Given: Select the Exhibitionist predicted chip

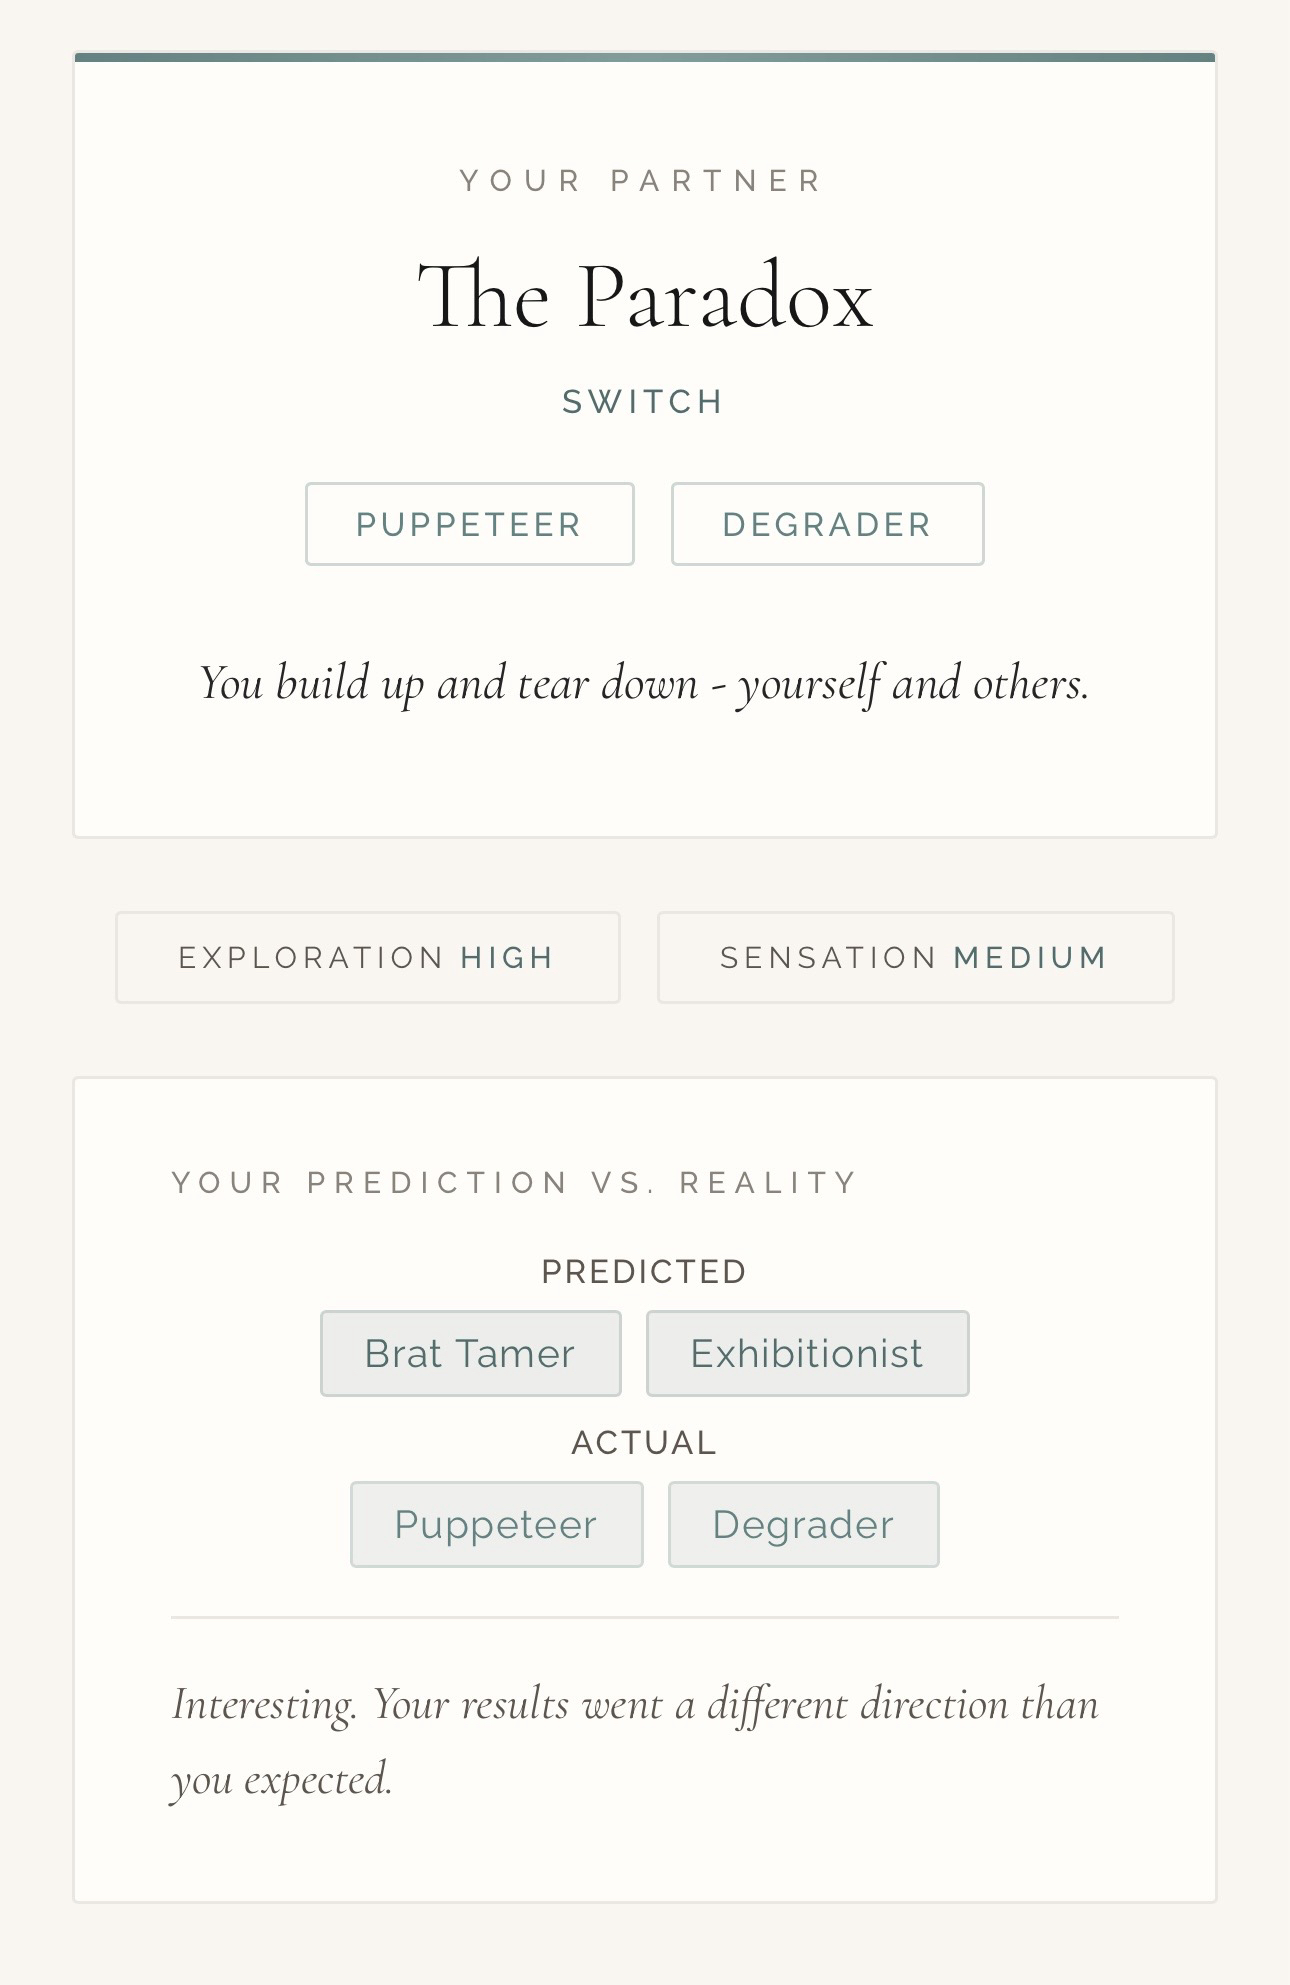Looking at the screenshot, I should pos(807,1353).
